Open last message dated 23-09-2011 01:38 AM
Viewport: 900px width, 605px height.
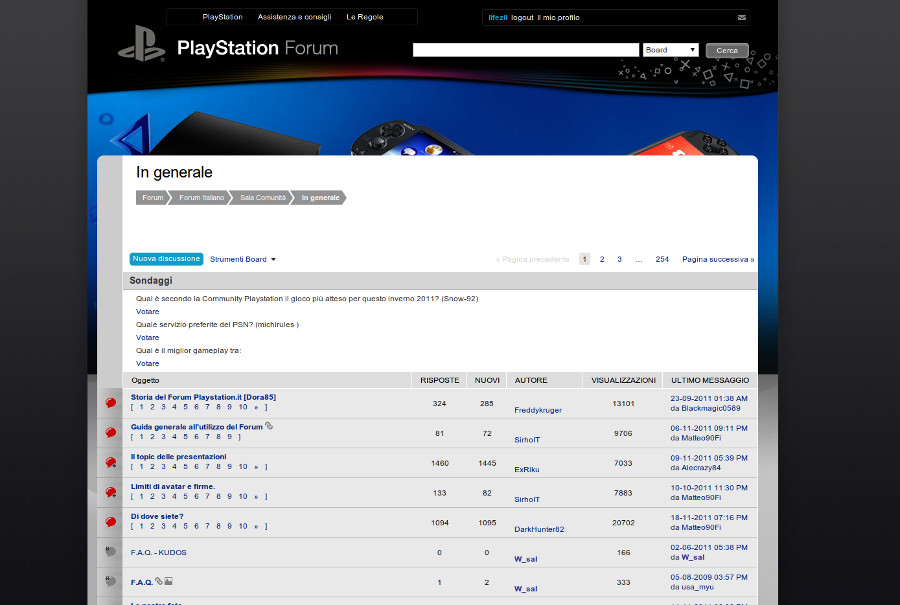709,398
